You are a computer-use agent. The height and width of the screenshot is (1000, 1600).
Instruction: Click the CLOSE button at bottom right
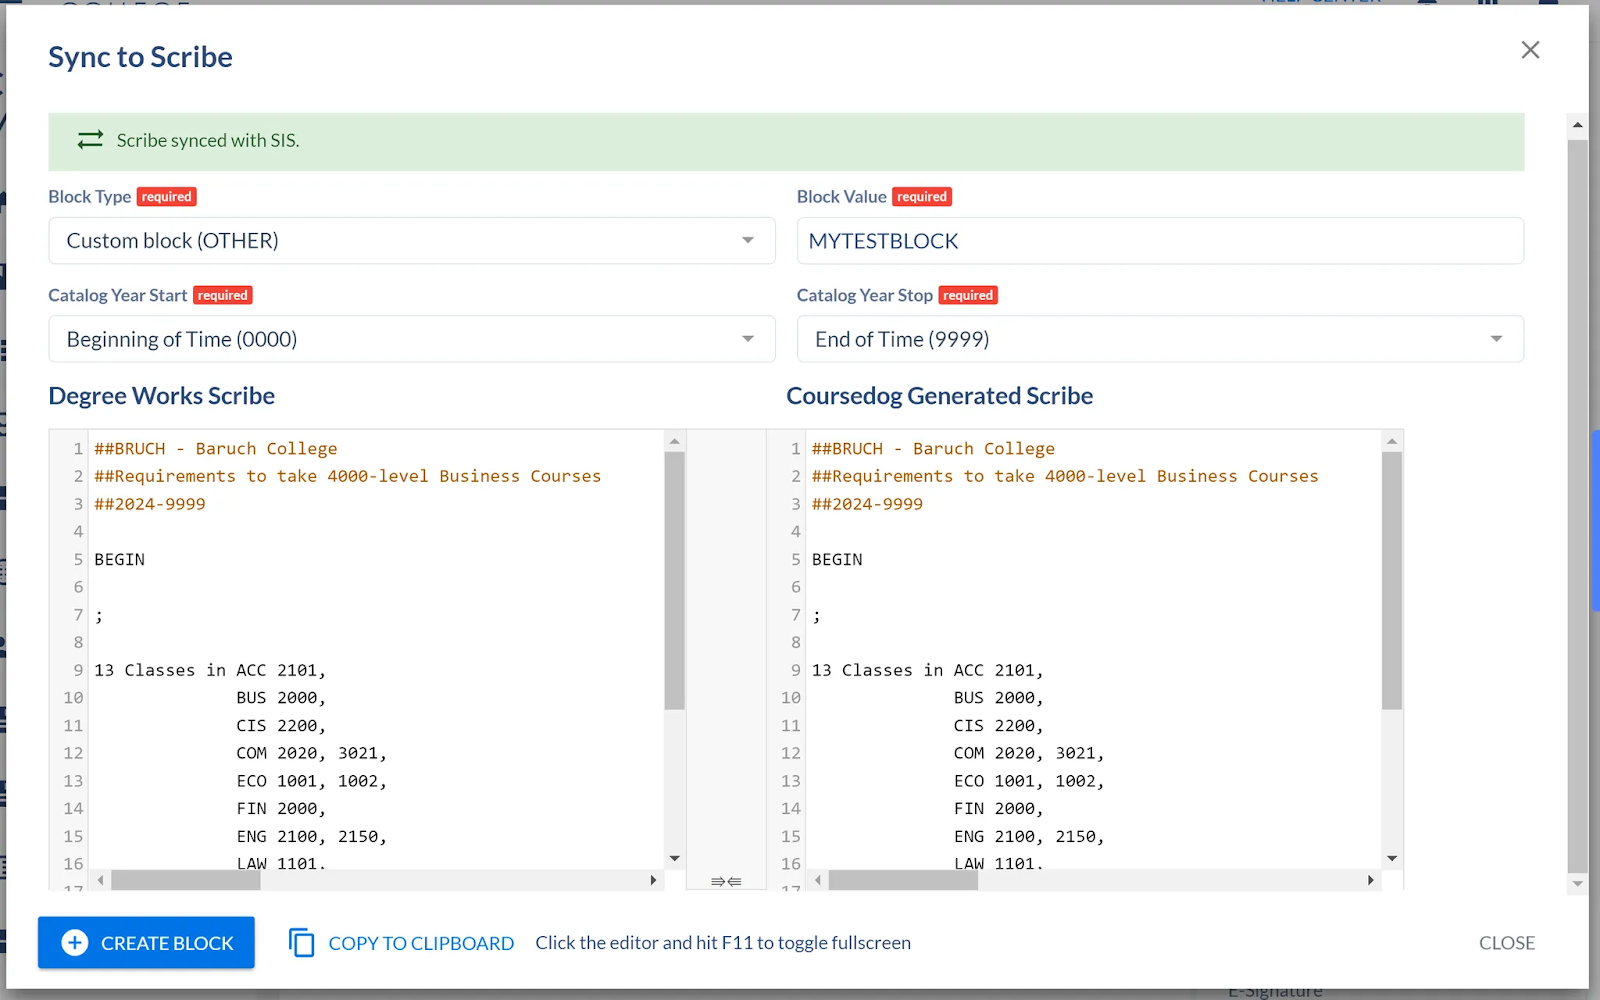(1507, 943)
